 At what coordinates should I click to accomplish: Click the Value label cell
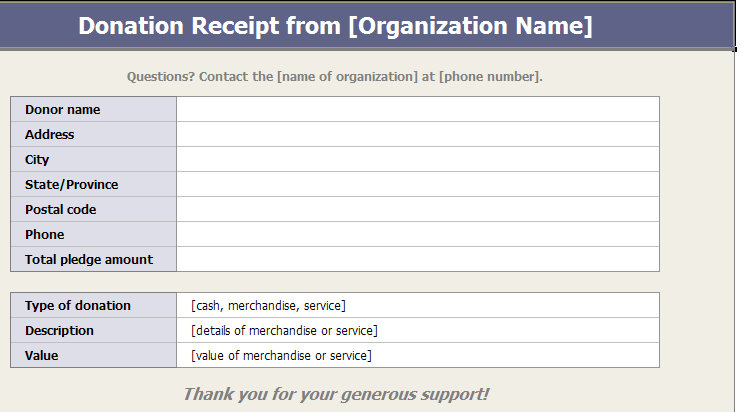(94, 356)
